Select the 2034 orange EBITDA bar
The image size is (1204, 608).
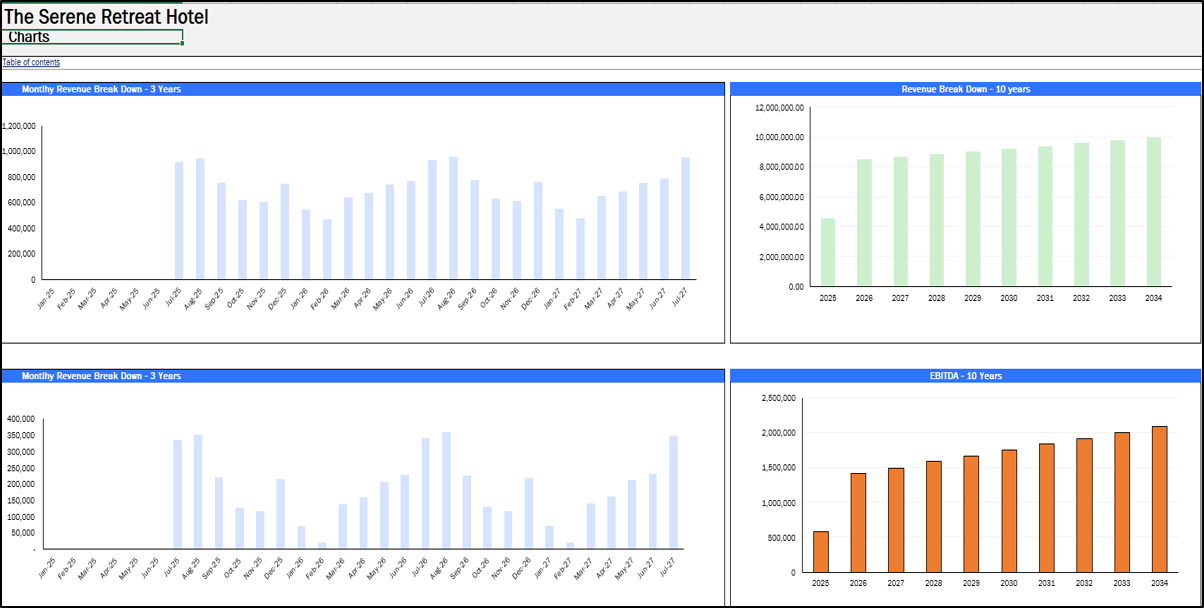[x=1159, y=500]
